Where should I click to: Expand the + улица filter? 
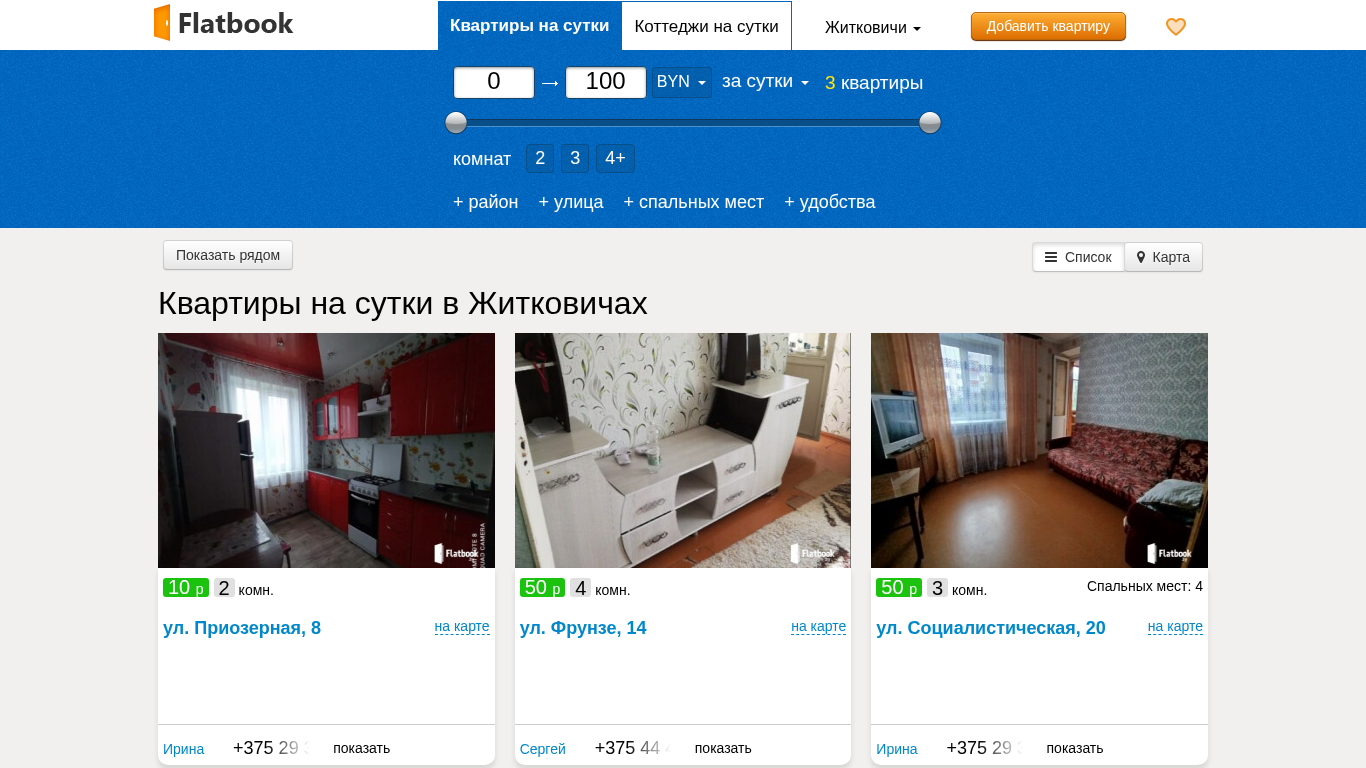click(x=571, y=202)
